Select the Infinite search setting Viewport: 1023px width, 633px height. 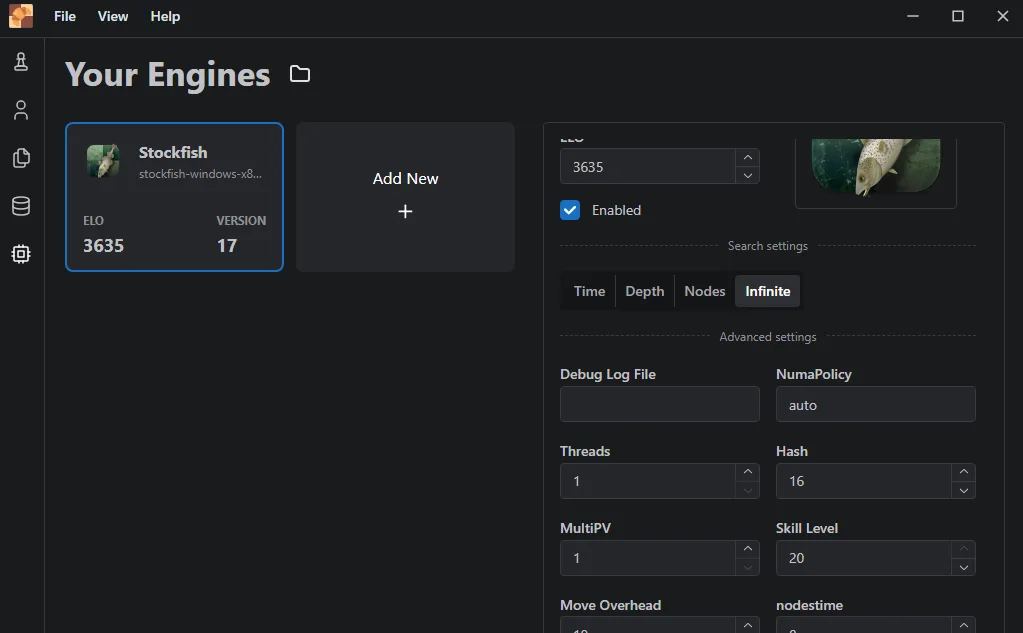767,291
